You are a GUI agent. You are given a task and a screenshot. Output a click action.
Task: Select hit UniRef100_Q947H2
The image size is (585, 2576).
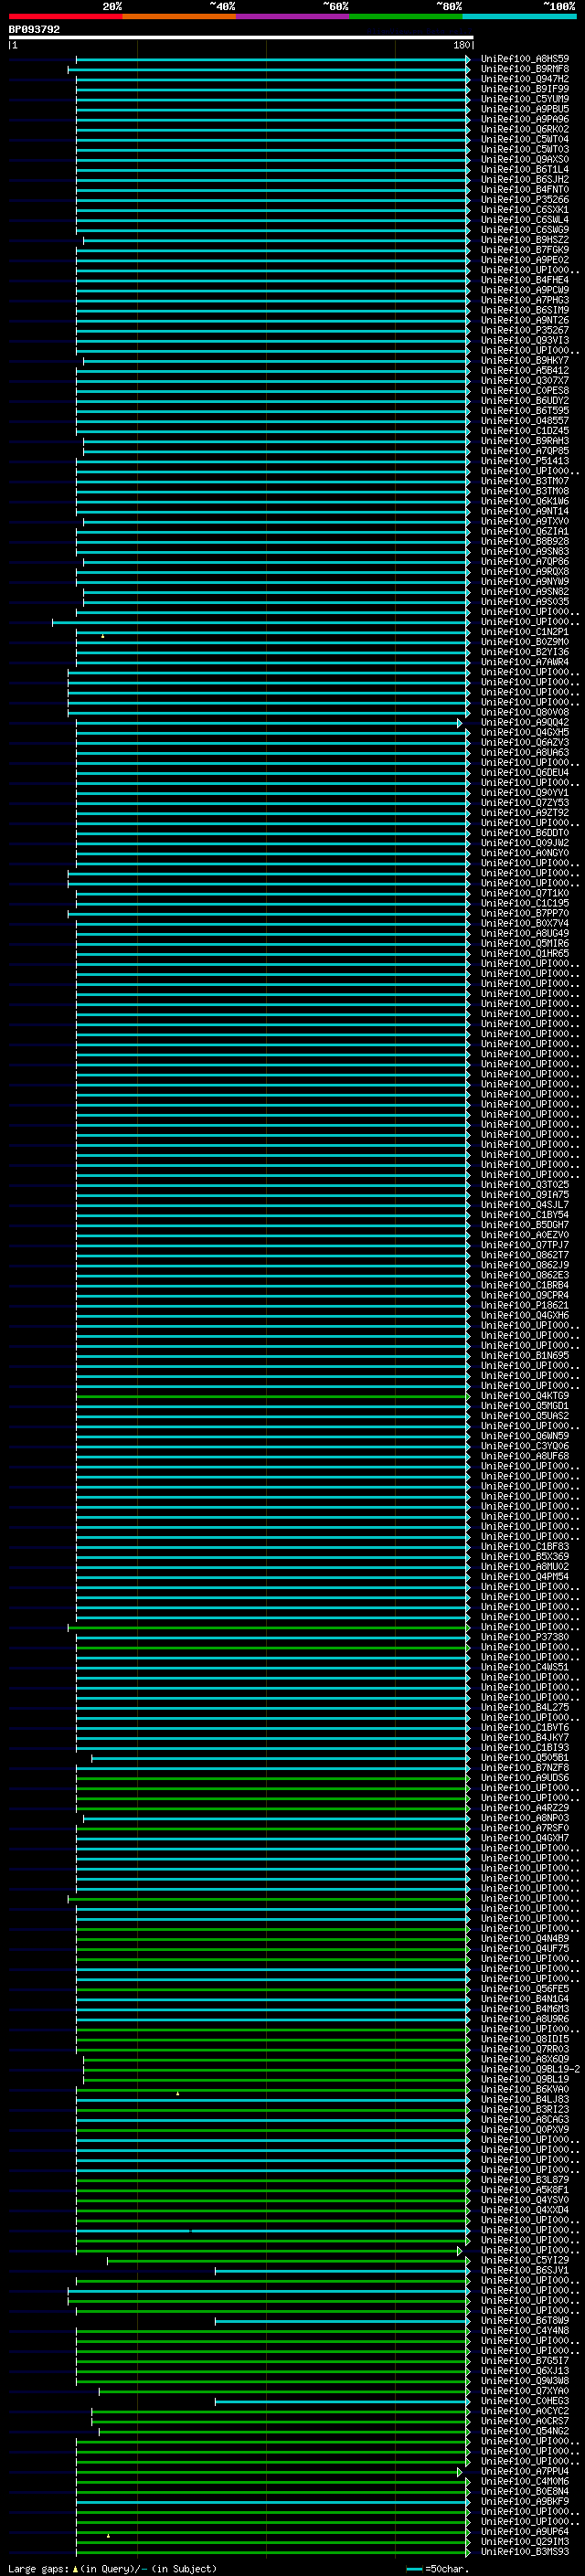524,79
